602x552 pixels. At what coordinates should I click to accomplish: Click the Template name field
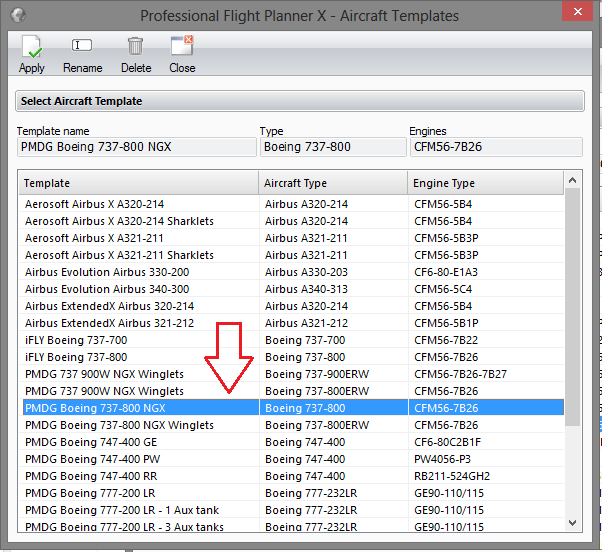tap(137, 147)
